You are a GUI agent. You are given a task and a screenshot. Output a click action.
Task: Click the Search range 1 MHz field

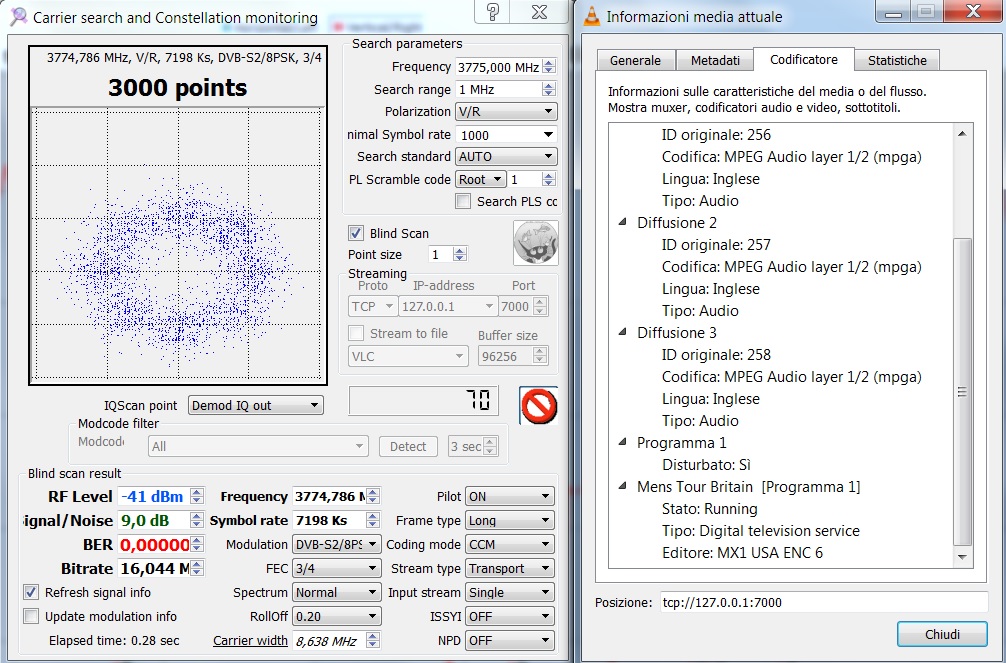(x=499, y=89)
